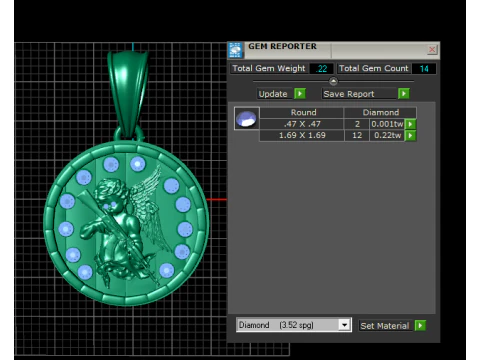Click the Round column header
The image size is (480, 360).
(x=302, y=112)
